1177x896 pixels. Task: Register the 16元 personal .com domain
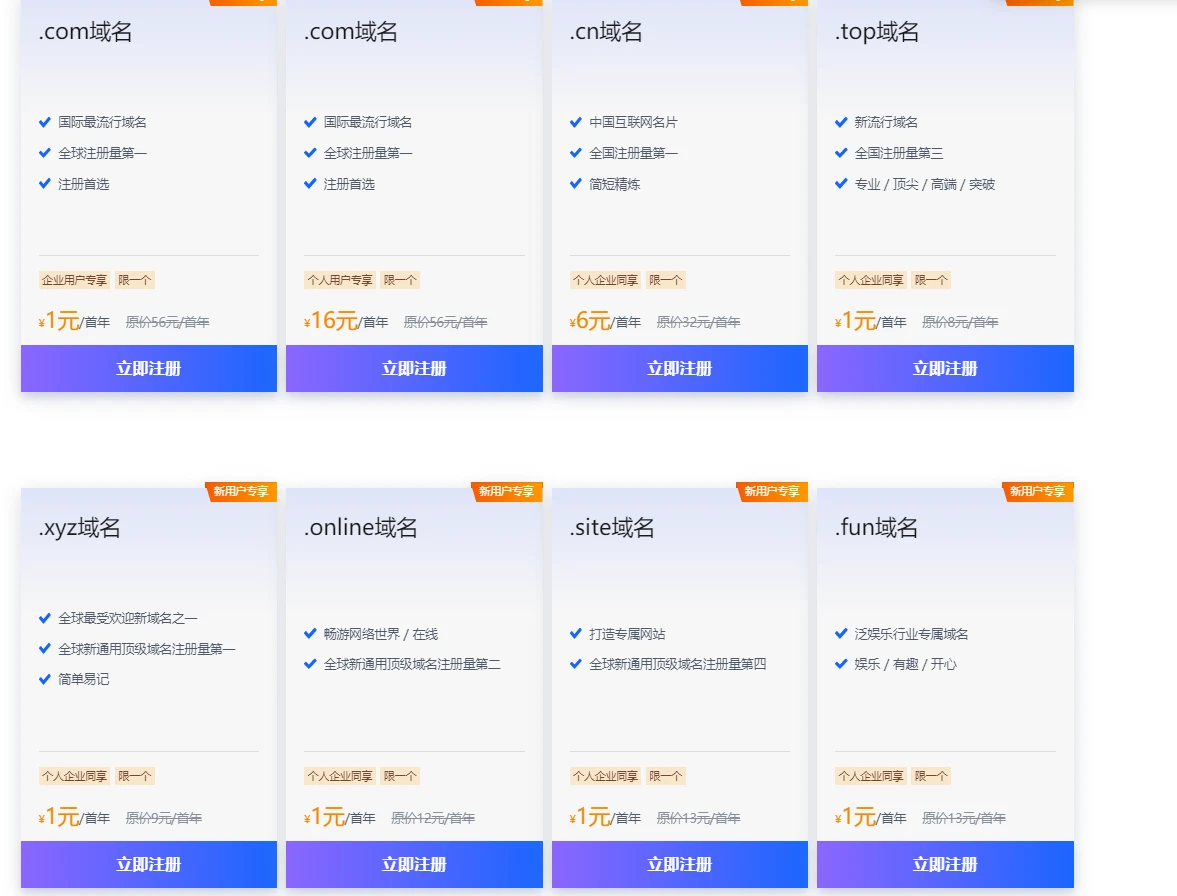[x=414, y=368]
